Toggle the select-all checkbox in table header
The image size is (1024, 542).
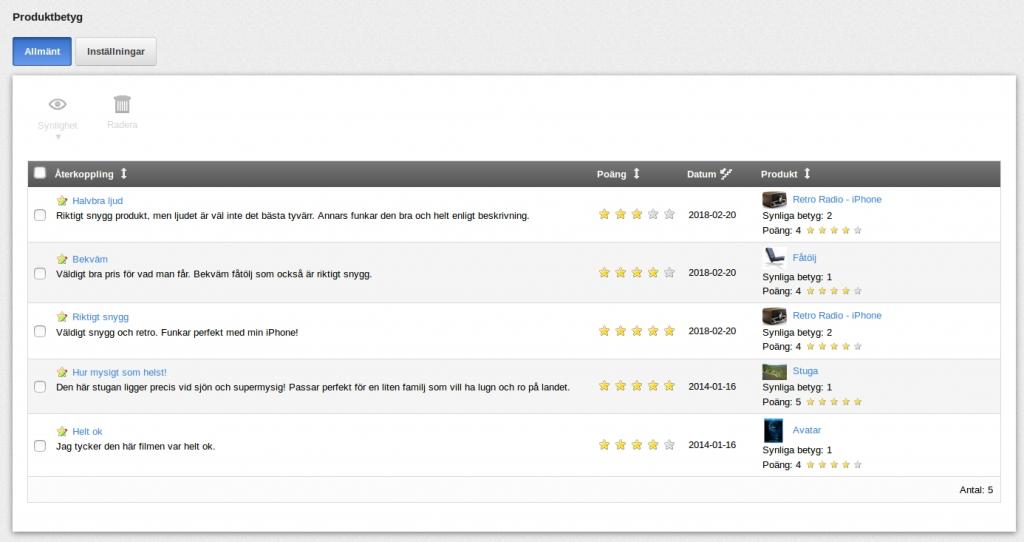pos(40,173)
